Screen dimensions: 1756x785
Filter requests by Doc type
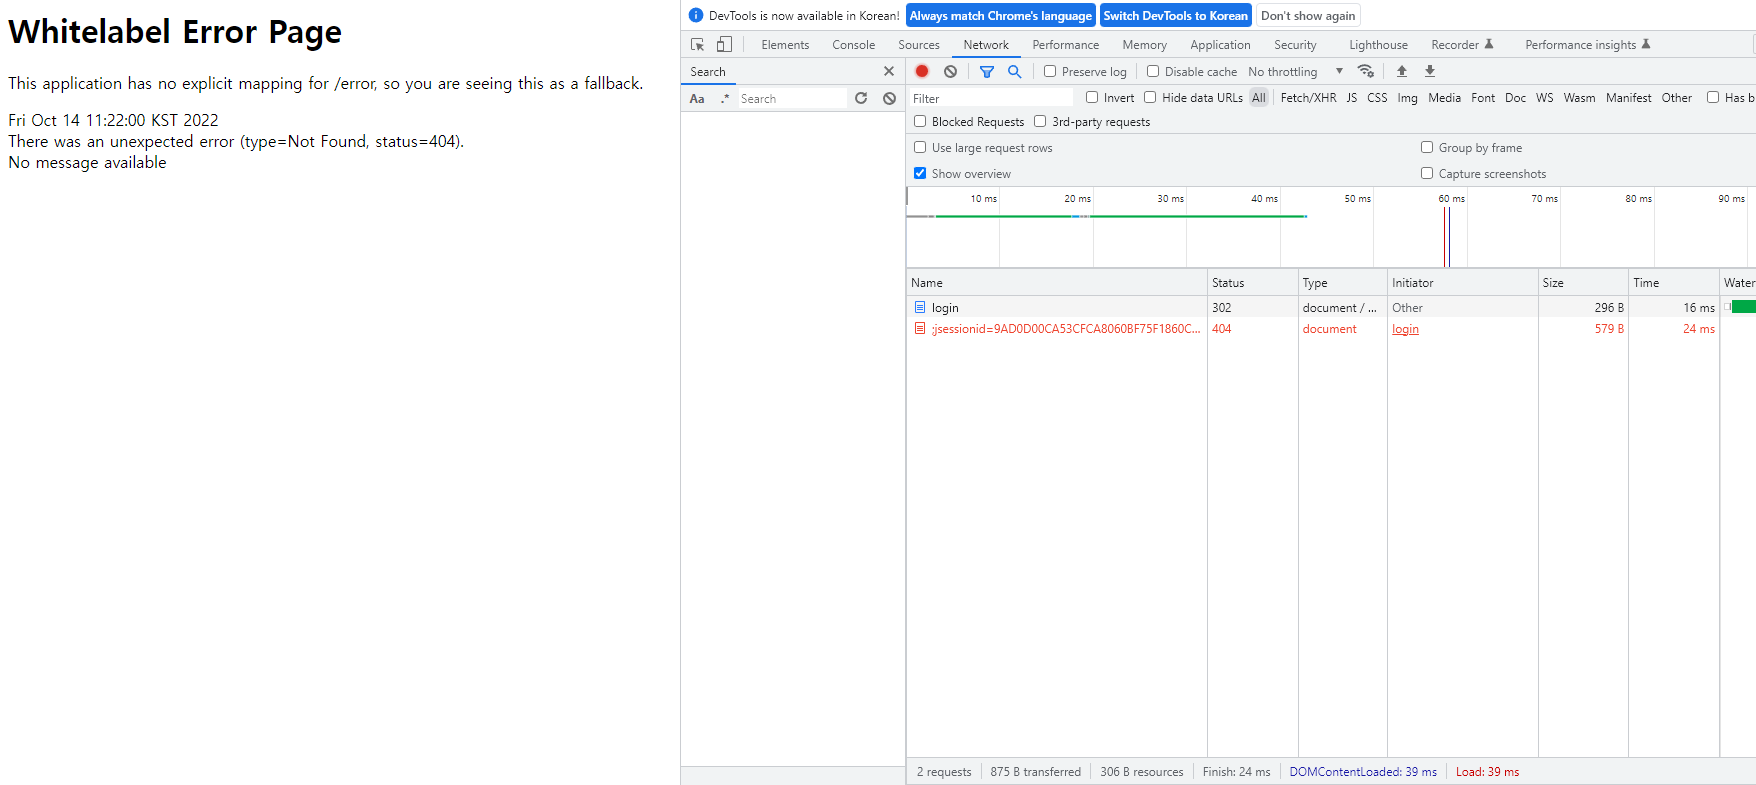(1515, 98)
